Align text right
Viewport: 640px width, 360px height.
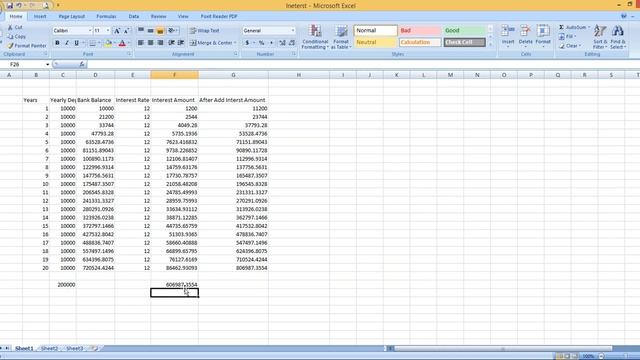160,43
